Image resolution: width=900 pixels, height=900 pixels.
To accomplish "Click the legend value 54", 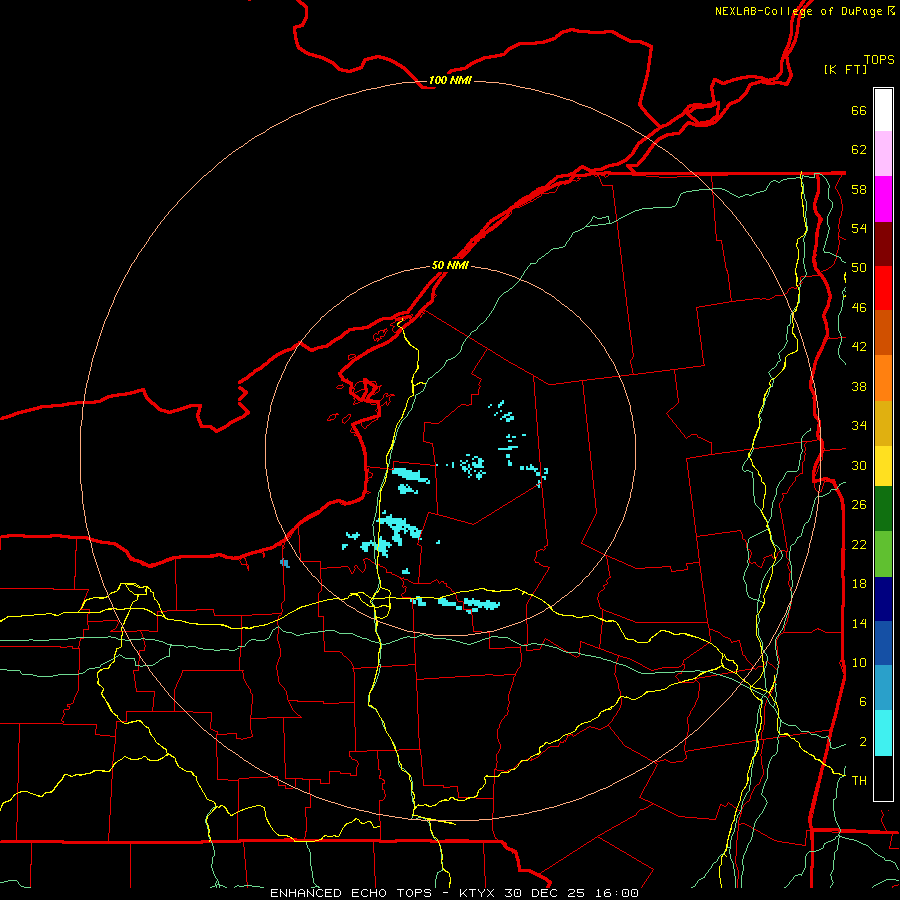I will (859, 228).
